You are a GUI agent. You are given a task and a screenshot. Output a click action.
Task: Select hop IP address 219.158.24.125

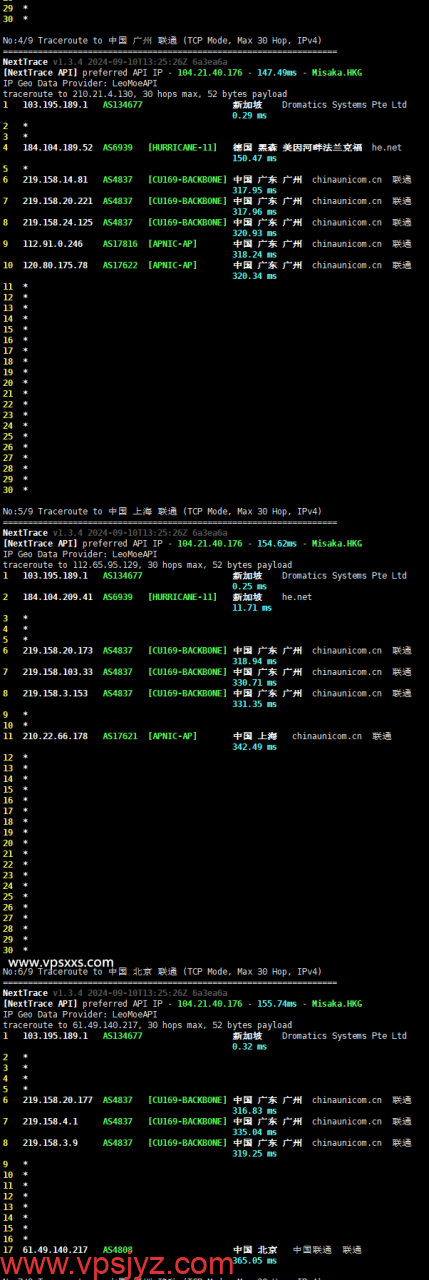[58, 222]
